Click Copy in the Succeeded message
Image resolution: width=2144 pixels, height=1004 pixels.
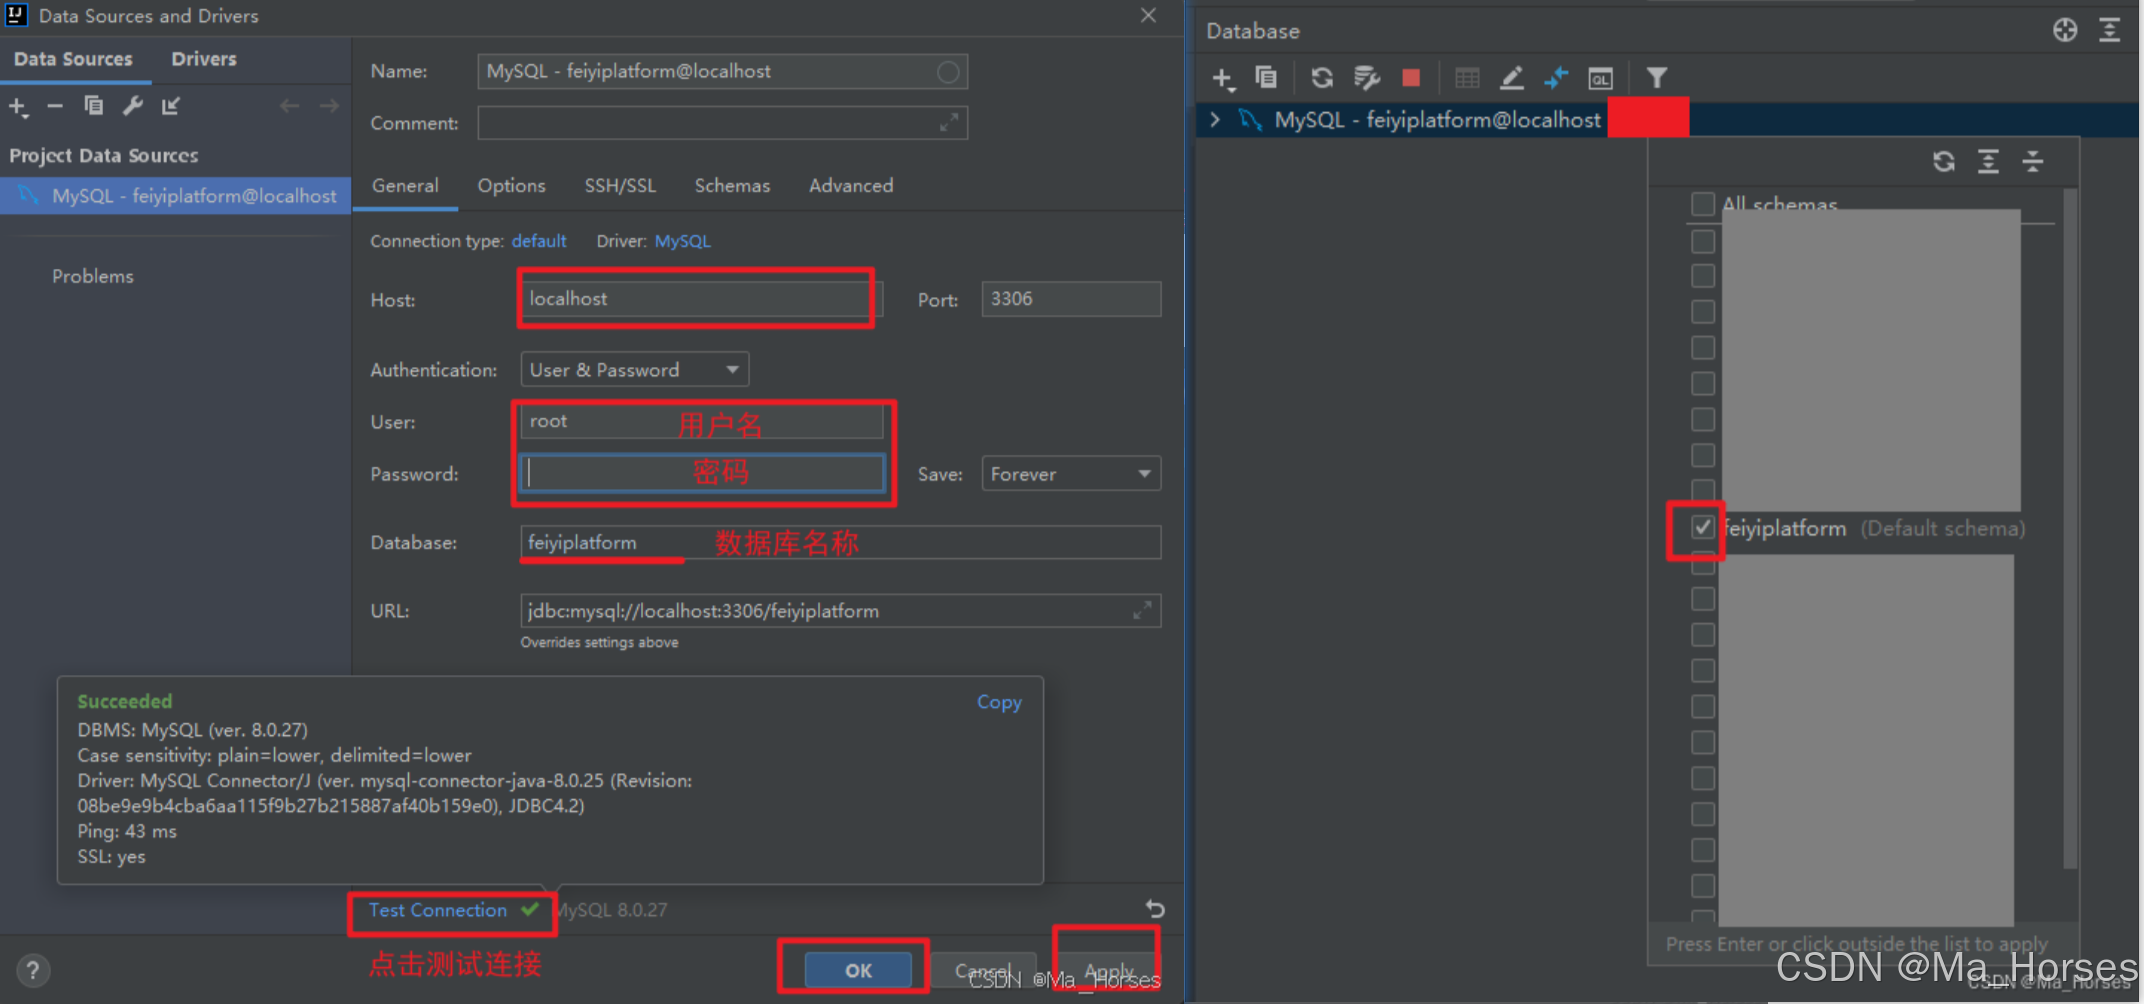click(998, 701)
